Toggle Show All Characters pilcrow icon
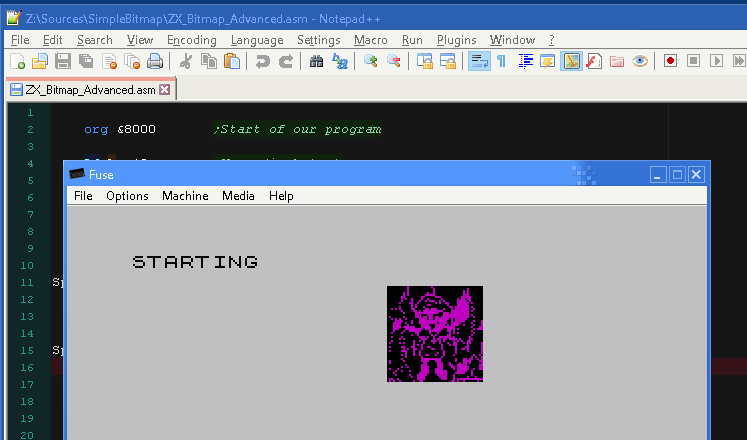The image size is (747, 440). [x=501, y=62]
